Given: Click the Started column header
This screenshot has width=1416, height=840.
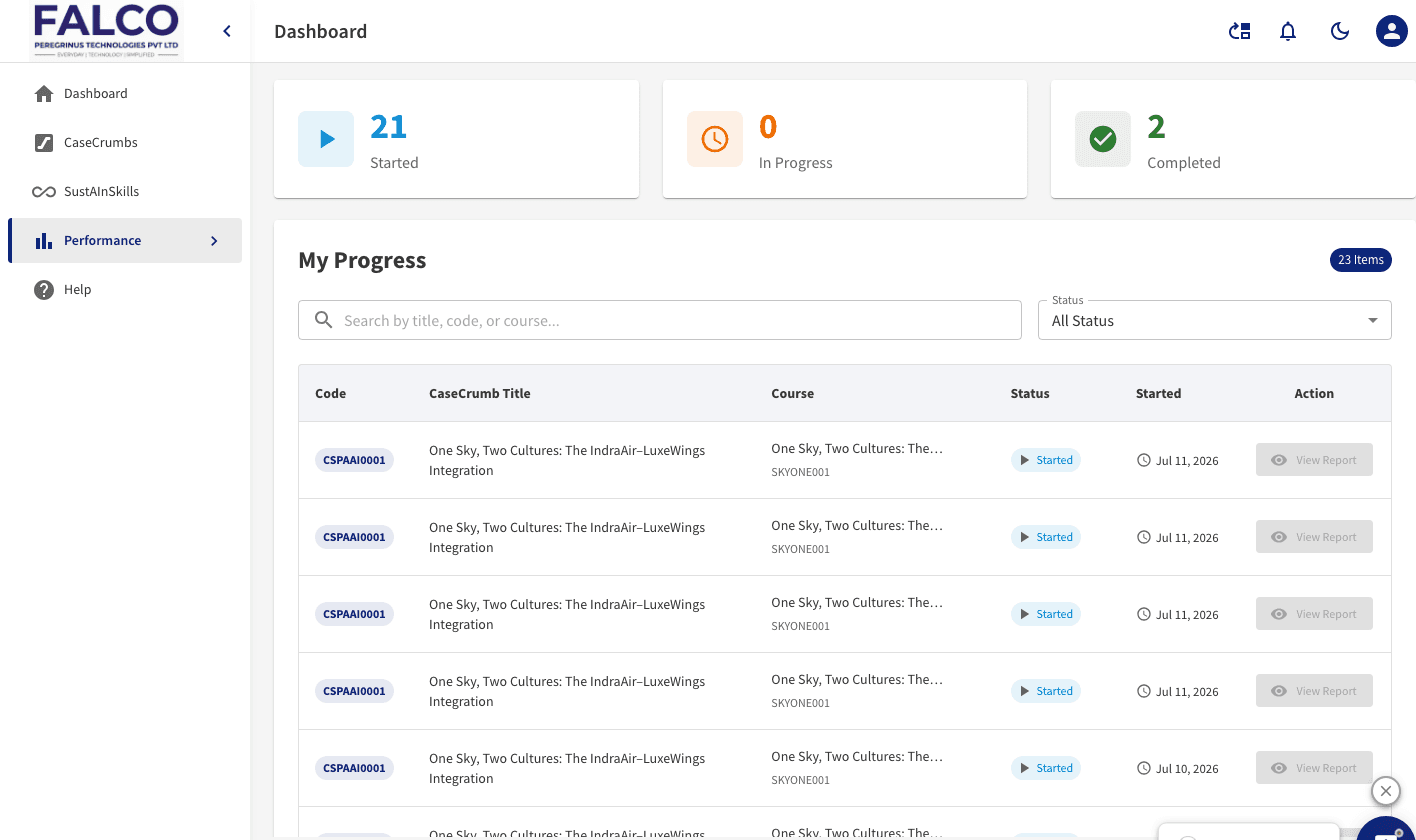Looking at the screenshot, I should tap(1159, 393).
